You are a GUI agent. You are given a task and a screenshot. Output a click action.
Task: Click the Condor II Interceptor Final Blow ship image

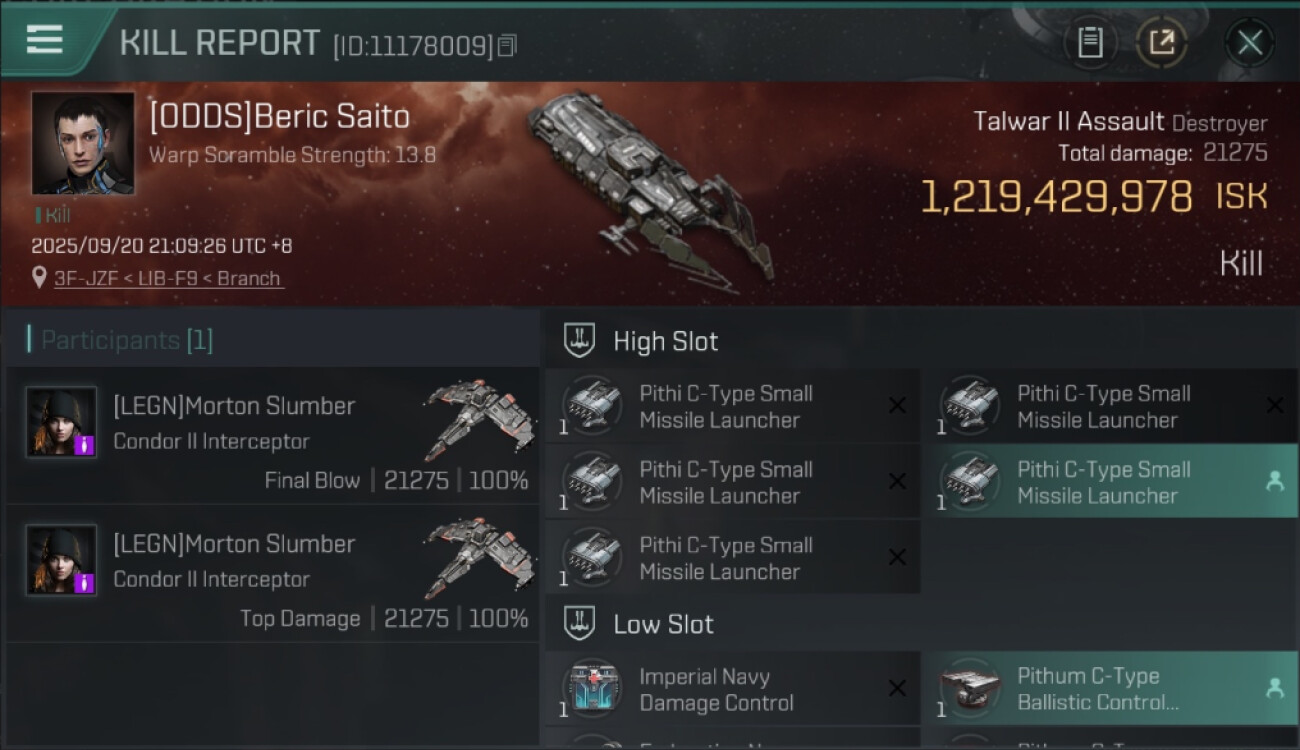(478, 418)
